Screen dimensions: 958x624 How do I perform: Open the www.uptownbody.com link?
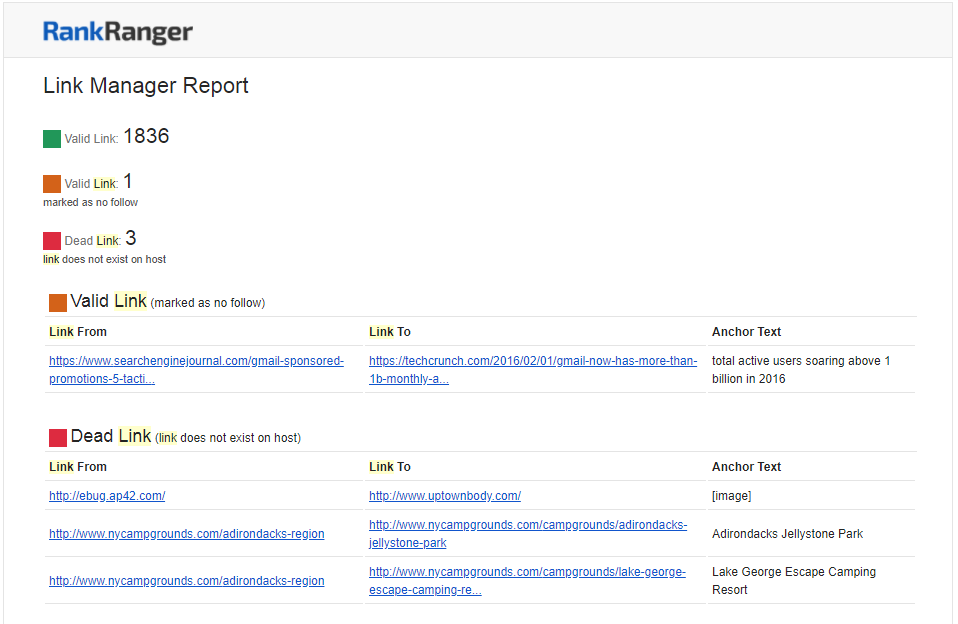click(445, 496)
